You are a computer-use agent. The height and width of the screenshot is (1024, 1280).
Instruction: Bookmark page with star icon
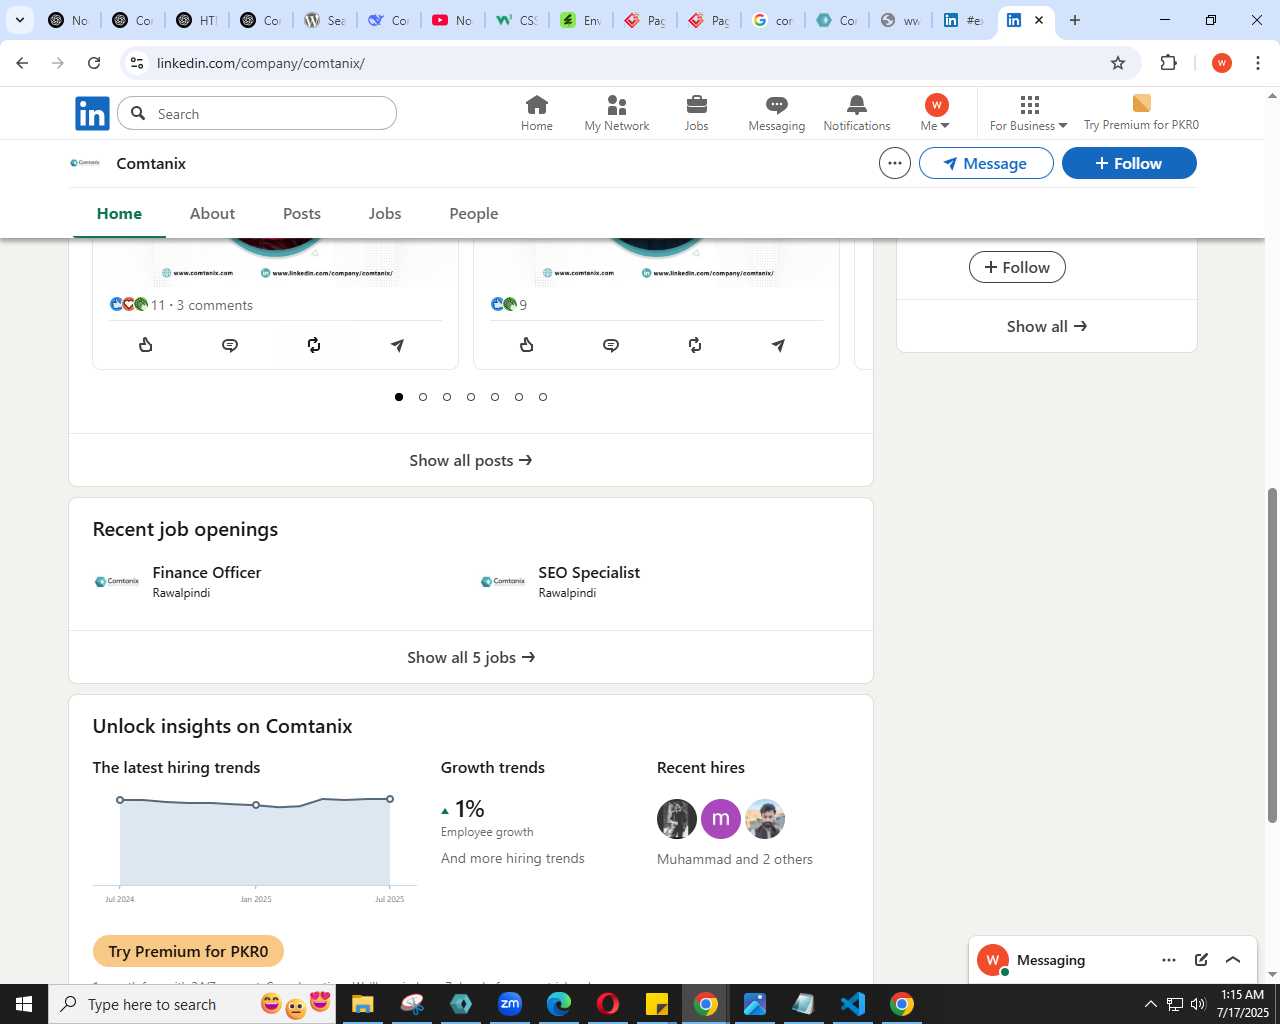tap(1118, 63)
